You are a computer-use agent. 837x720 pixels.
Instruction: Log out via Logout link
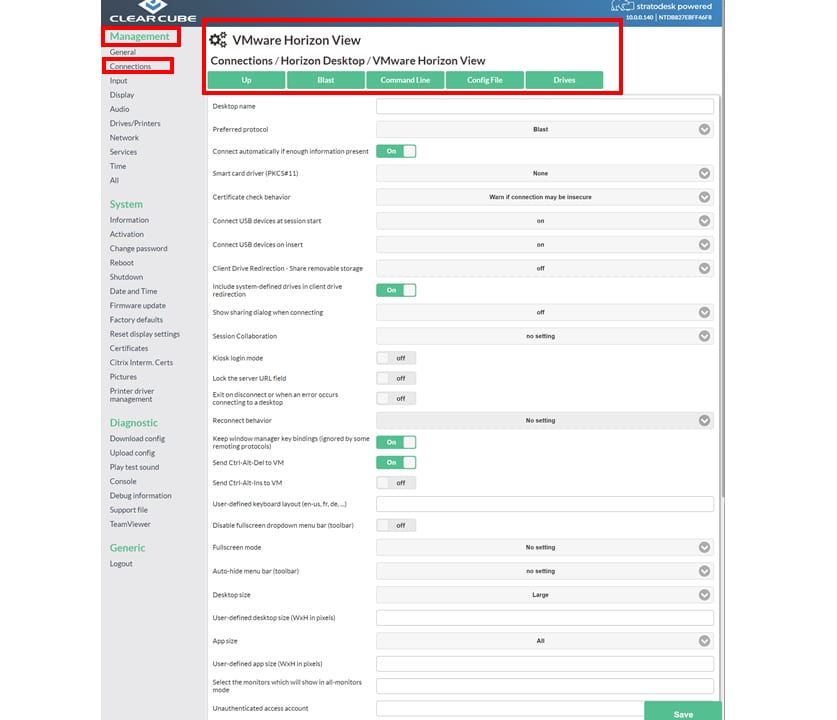coord(121,564)
